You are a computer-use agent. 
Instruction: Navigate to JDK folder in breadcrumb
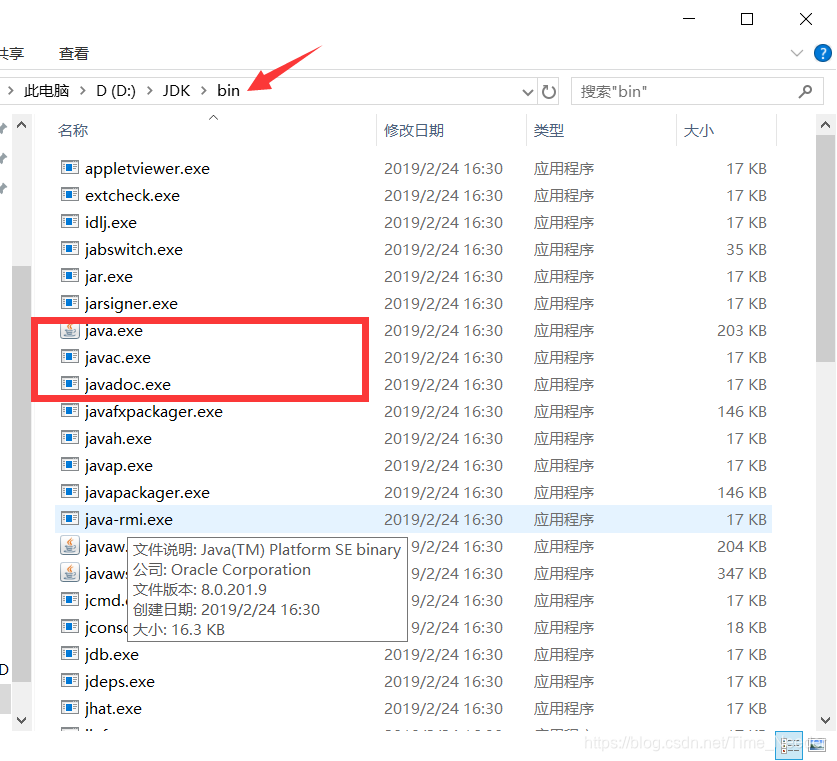click(176, 91)
